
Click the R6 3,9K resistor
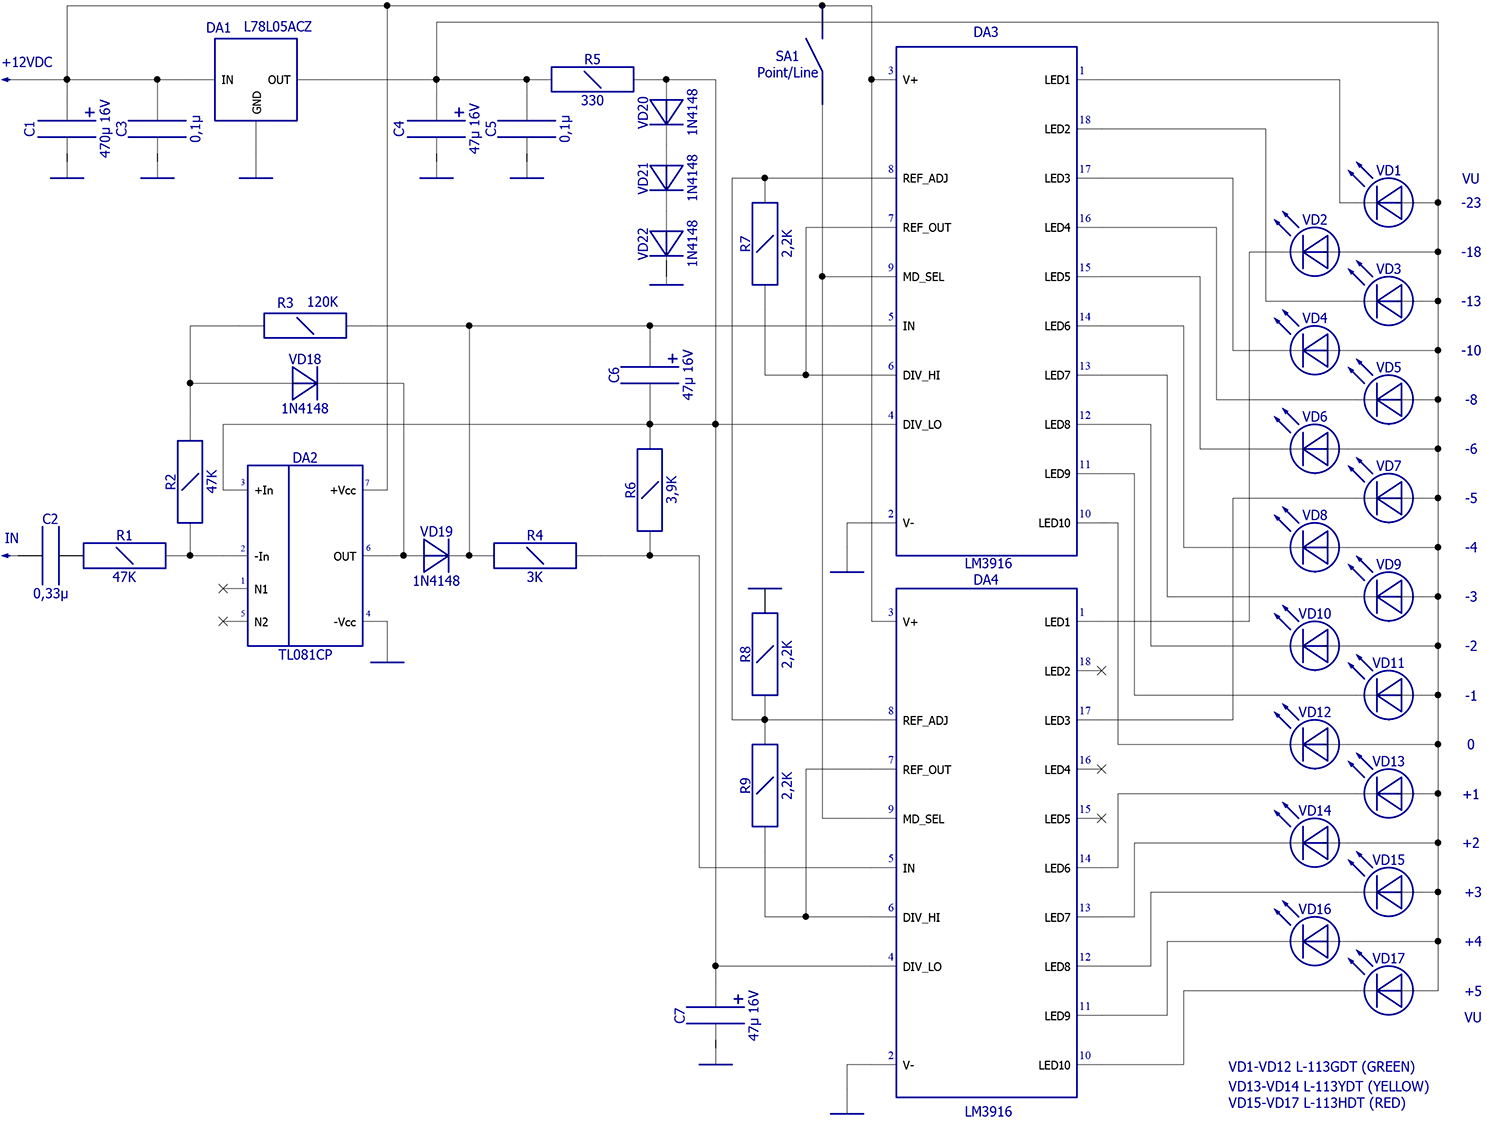pos(650,490)
